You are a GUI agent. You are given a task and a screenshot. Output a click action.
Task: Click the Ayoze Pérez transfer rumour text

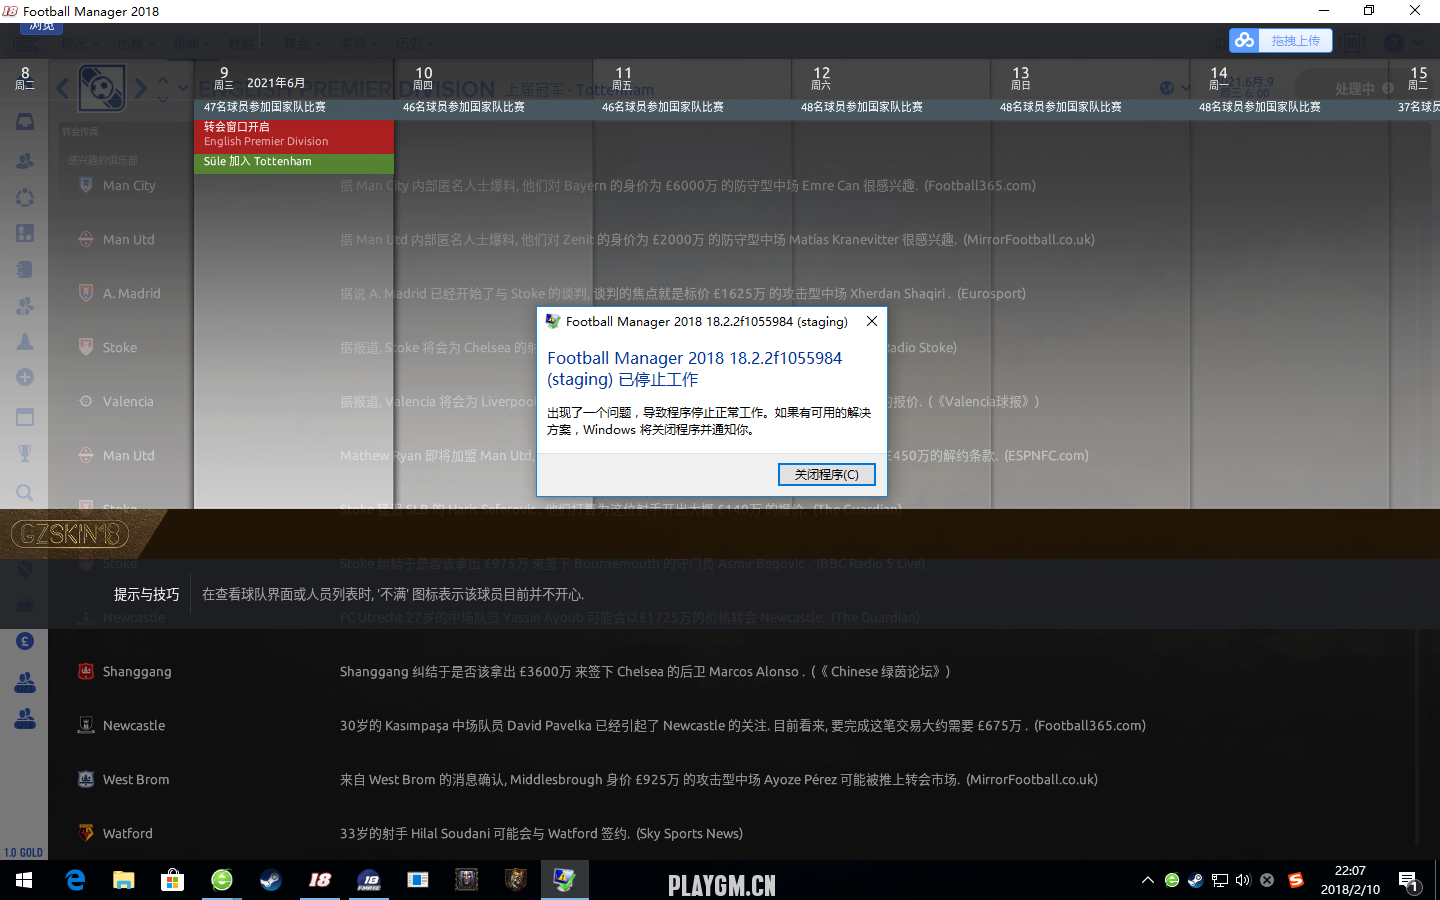click(718, 779)
